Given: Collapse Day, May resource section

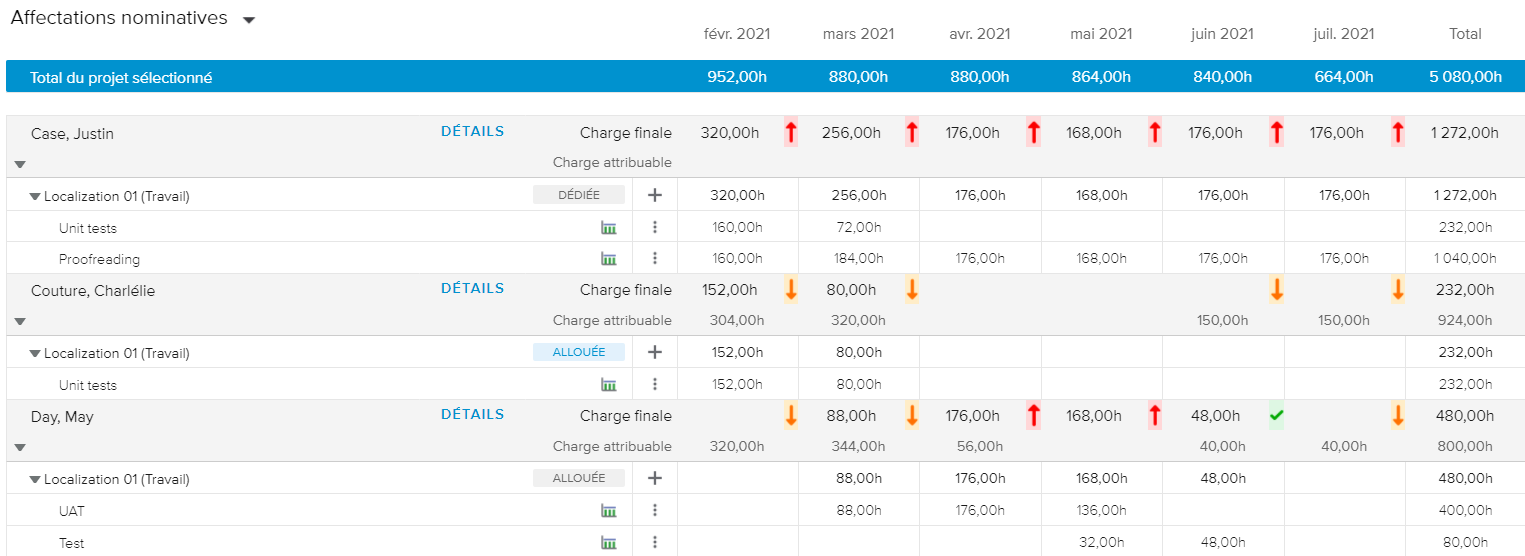Looking at the screenshot, I should tap(20, 448).
